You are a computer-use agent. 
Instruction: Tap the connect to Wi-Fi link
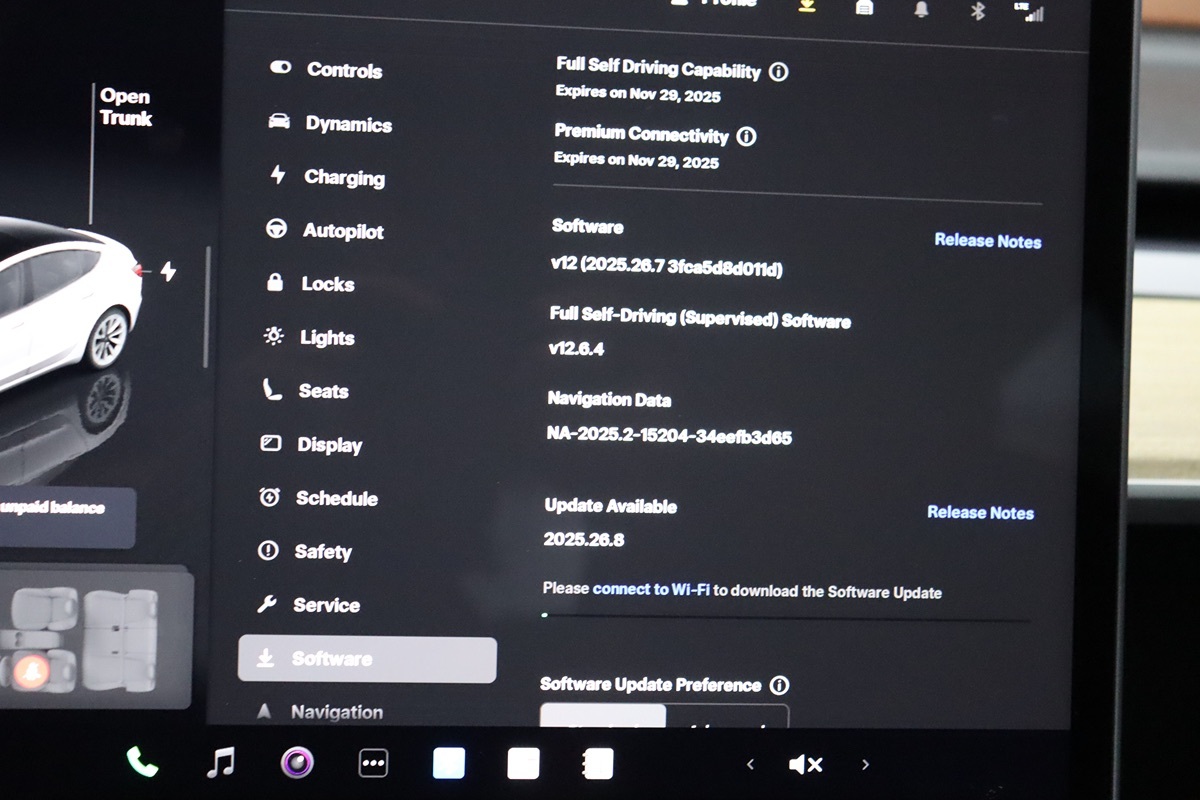tap(651, 589)
